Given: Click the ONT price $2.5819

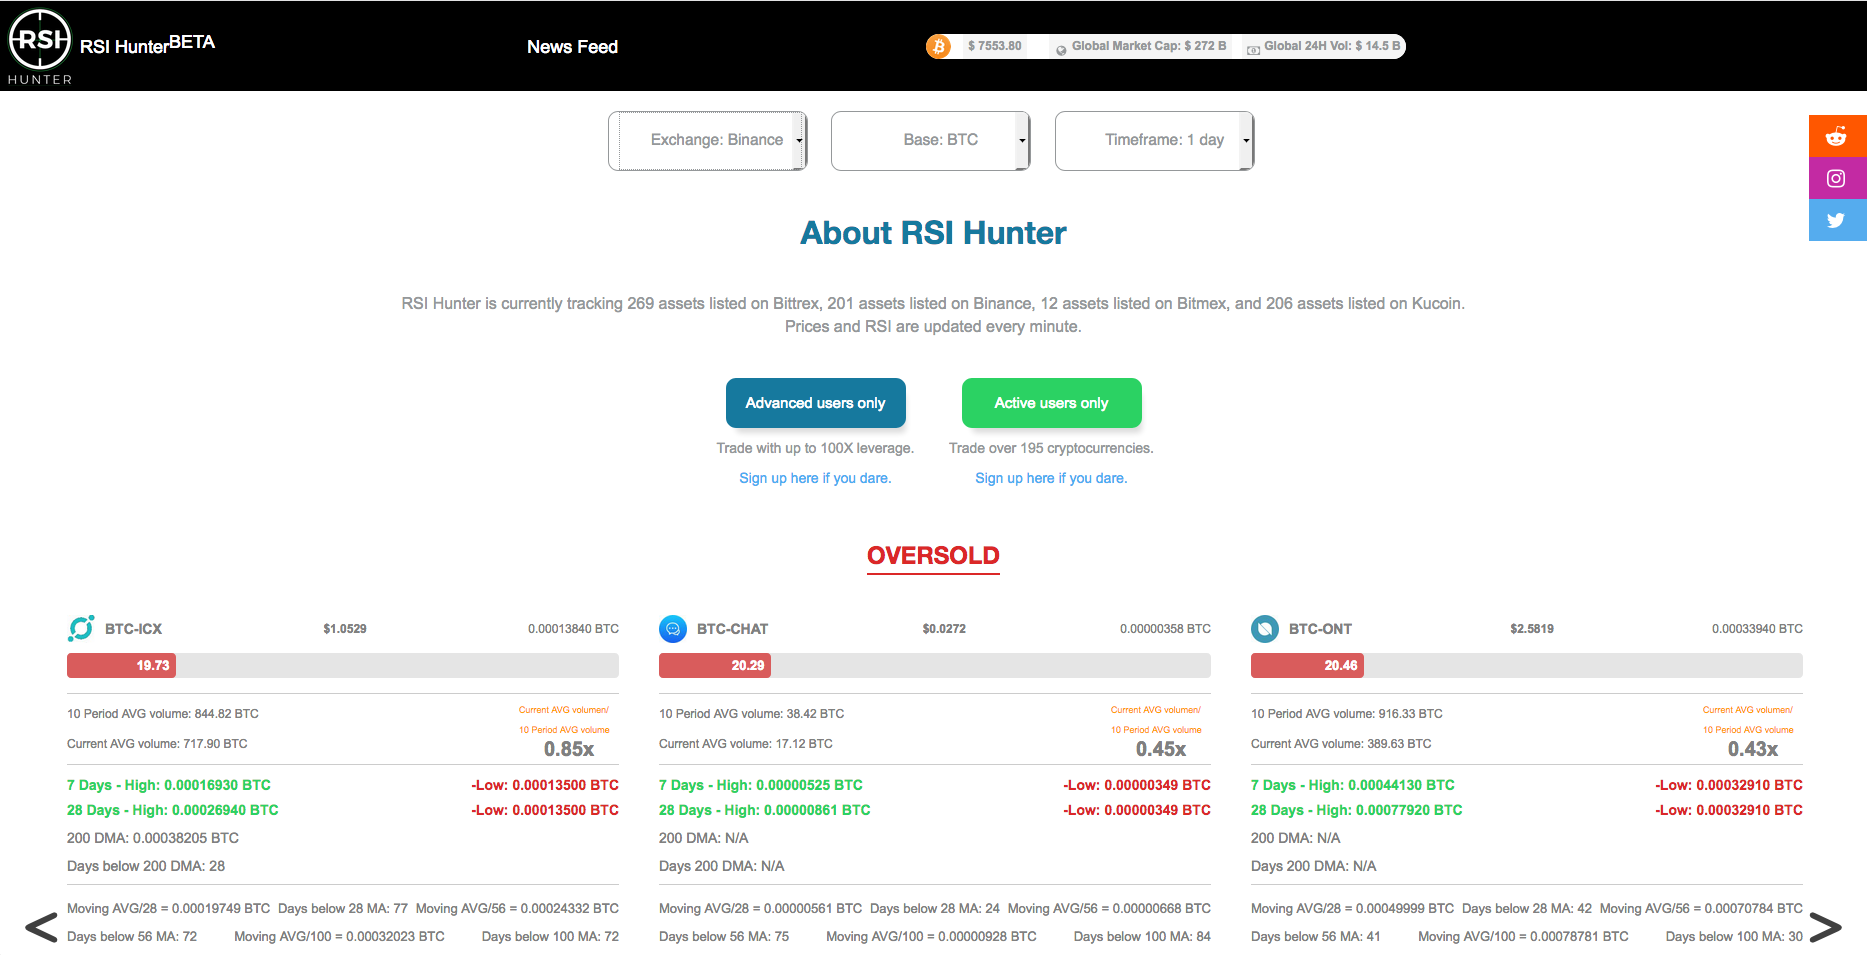Looking at the screenshot, I should tap(1532, 629).
